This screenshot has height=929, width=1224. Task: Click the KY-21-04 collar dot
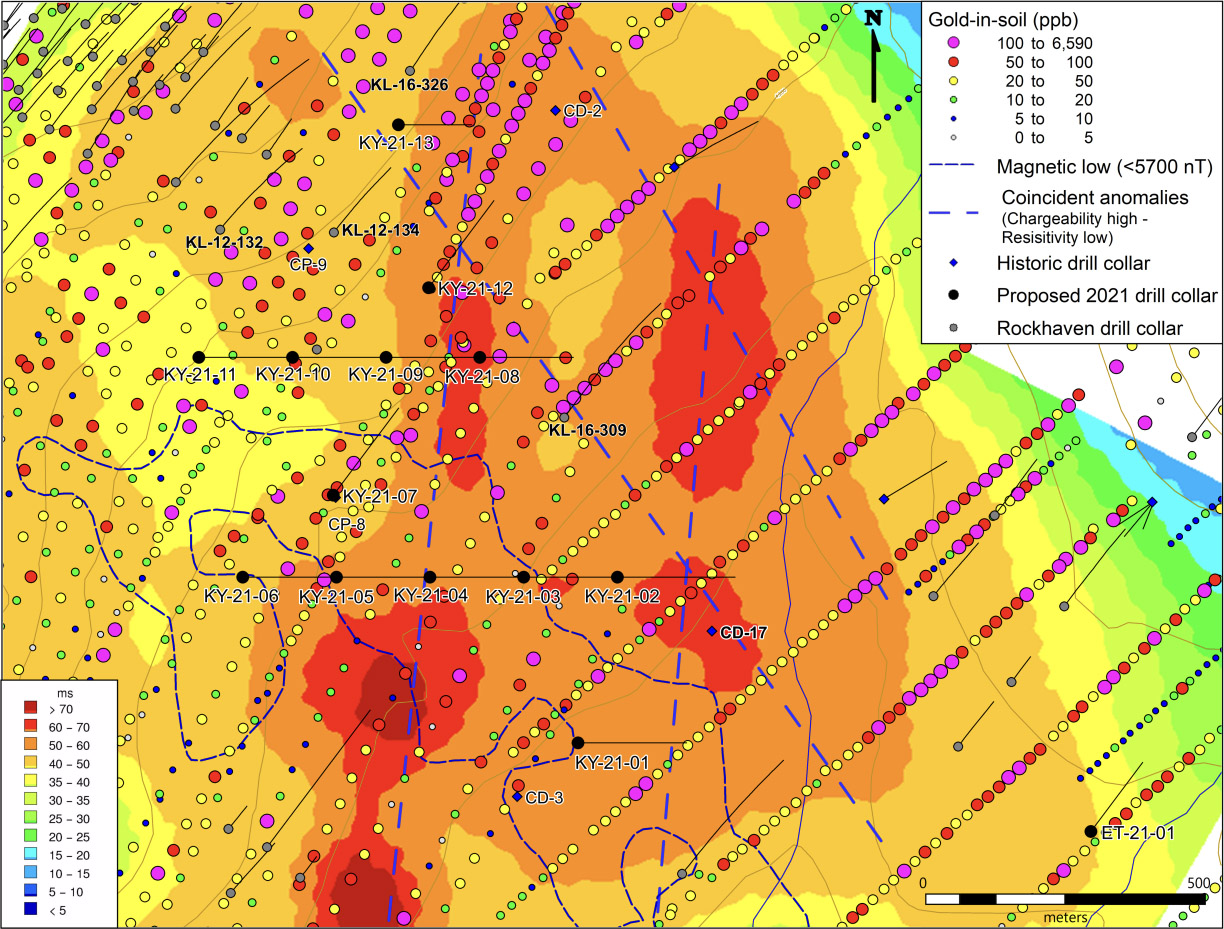click(x=430, y=576)
